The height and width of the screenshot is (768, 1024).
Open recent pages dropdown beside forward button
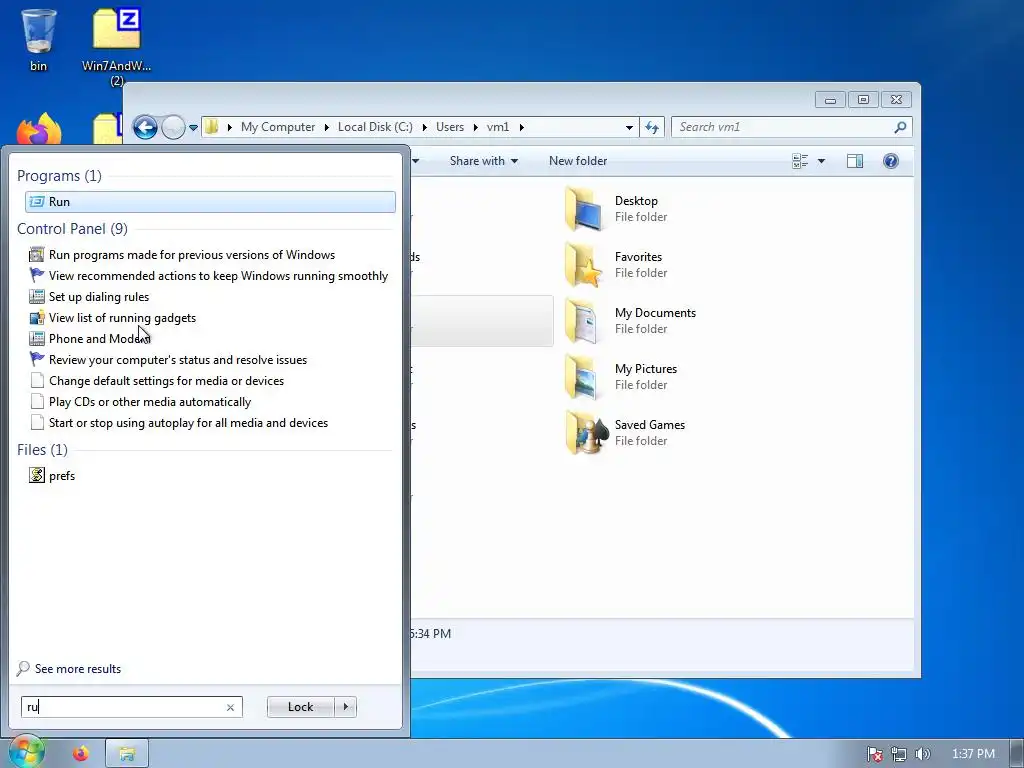click(x=193, y=128)
